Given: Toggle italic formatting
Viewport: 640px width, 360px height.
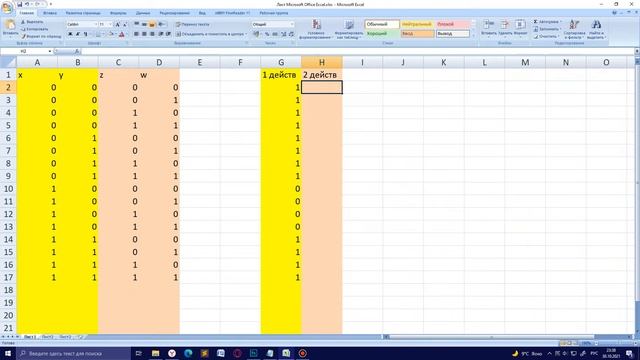Looking at the screenshot, I should (x=78, y=34).
